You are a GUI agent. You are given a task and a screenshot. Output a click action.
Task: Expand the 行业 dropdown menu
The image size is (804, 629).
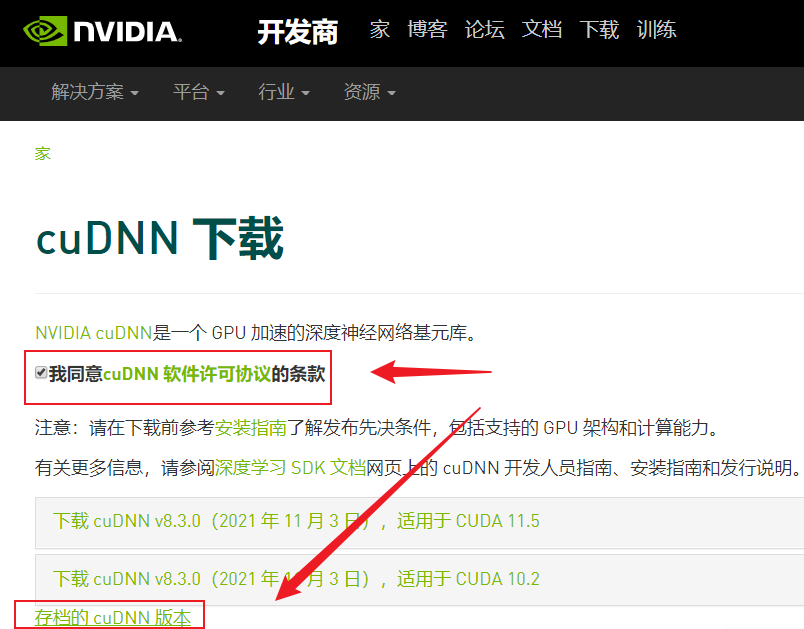click(284, 92)
